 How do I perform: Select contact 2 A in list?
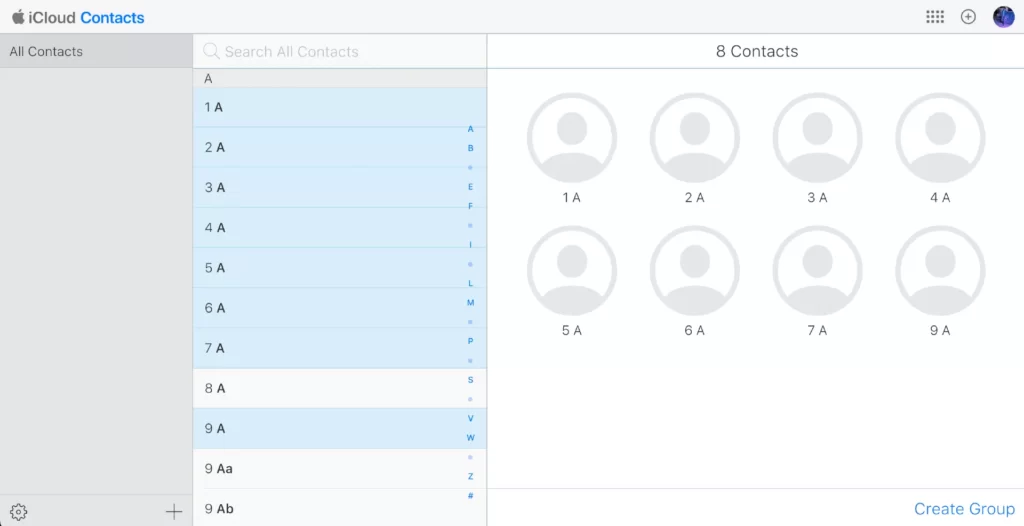tap(340, 148)
